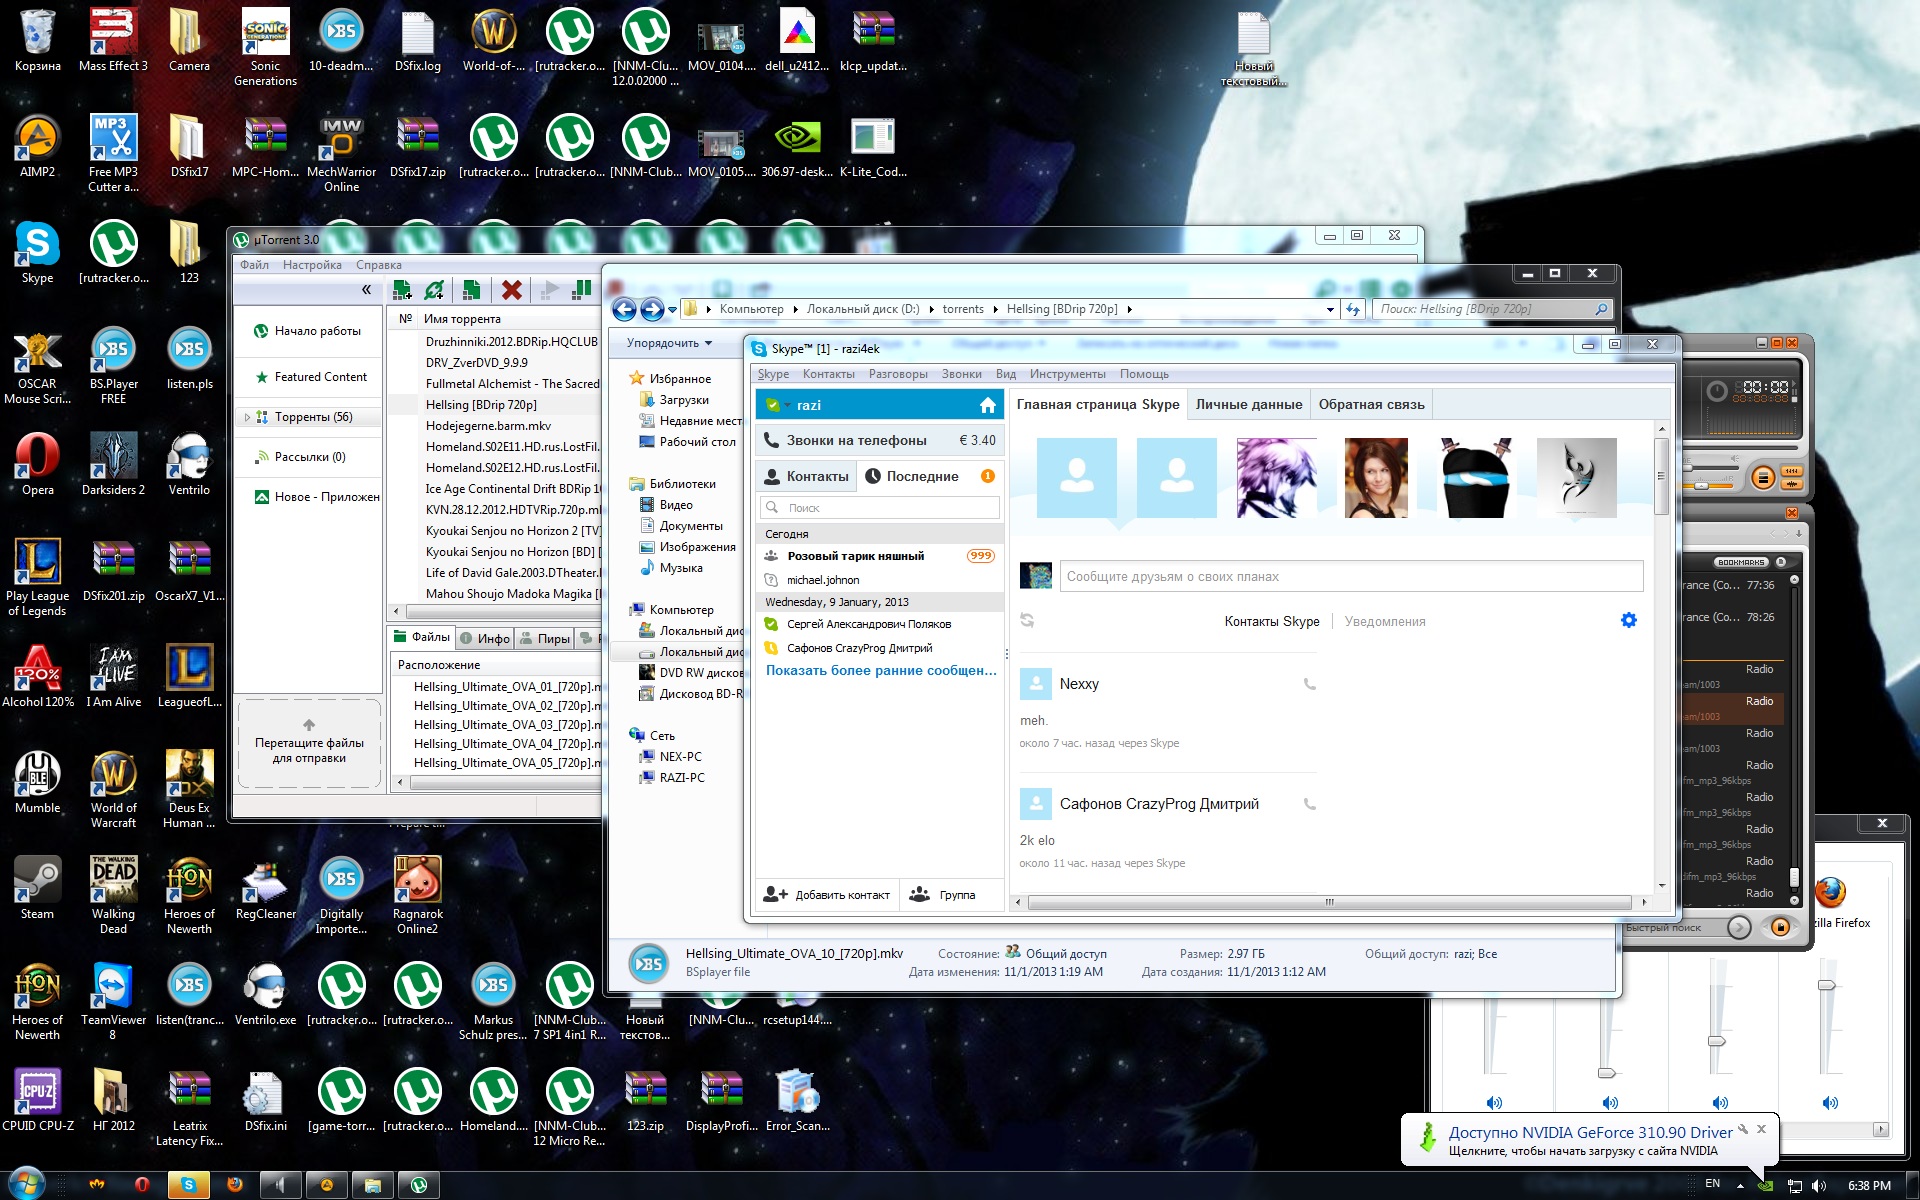Click fourth volume mixer slider handle
The height and width of the screenshot is (1200, 1920).
click(x=1827, y=985)
